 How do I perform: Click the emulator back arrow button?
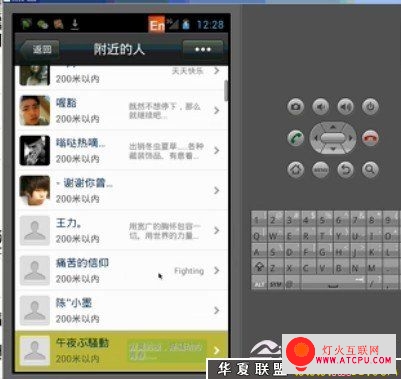click(345, 169)
